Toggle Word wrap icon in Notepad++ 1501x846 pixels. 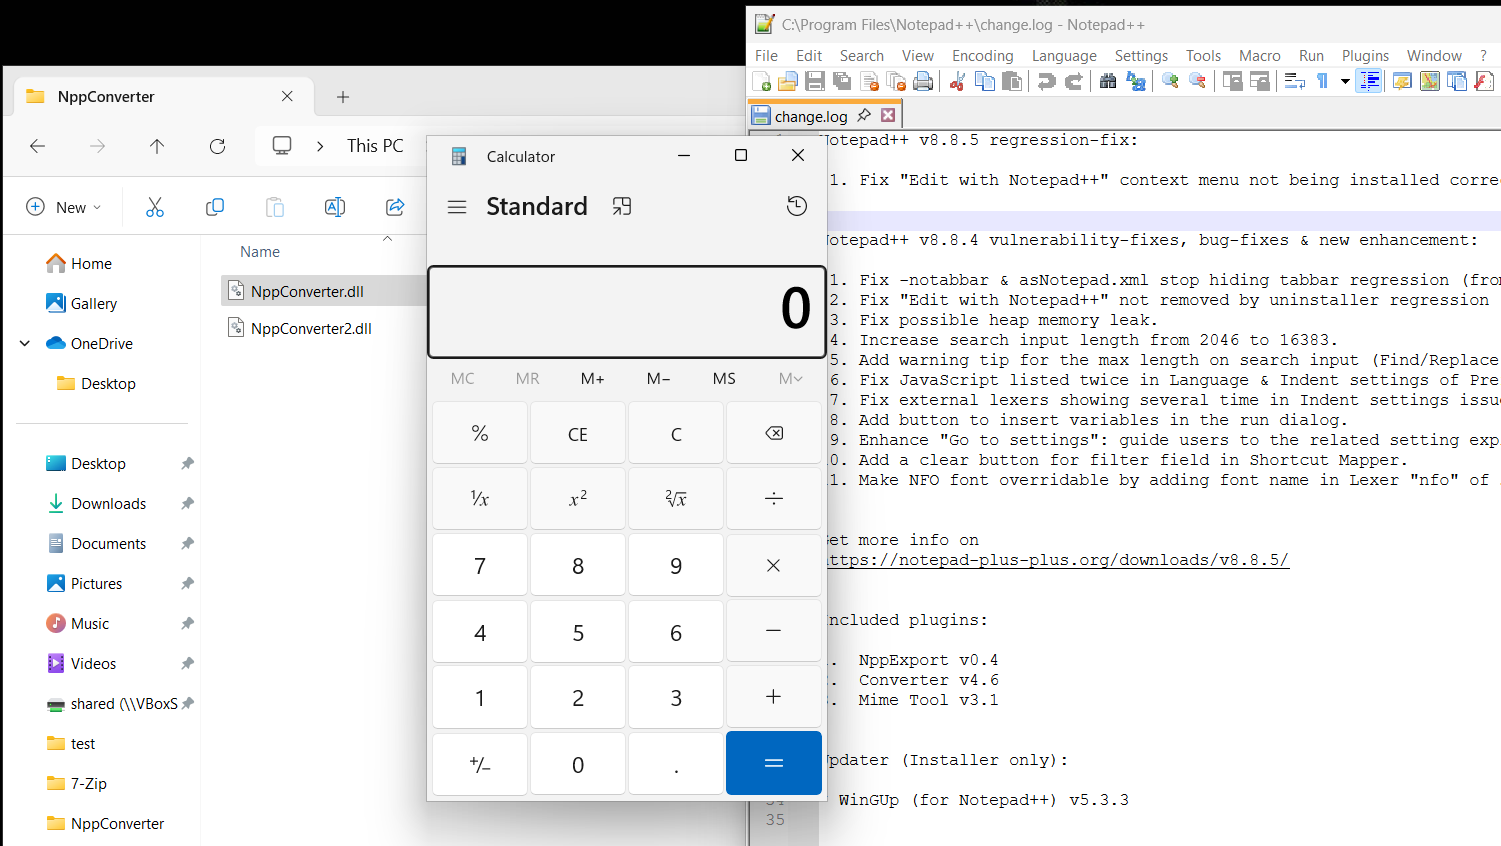[x=1294, y=81]
